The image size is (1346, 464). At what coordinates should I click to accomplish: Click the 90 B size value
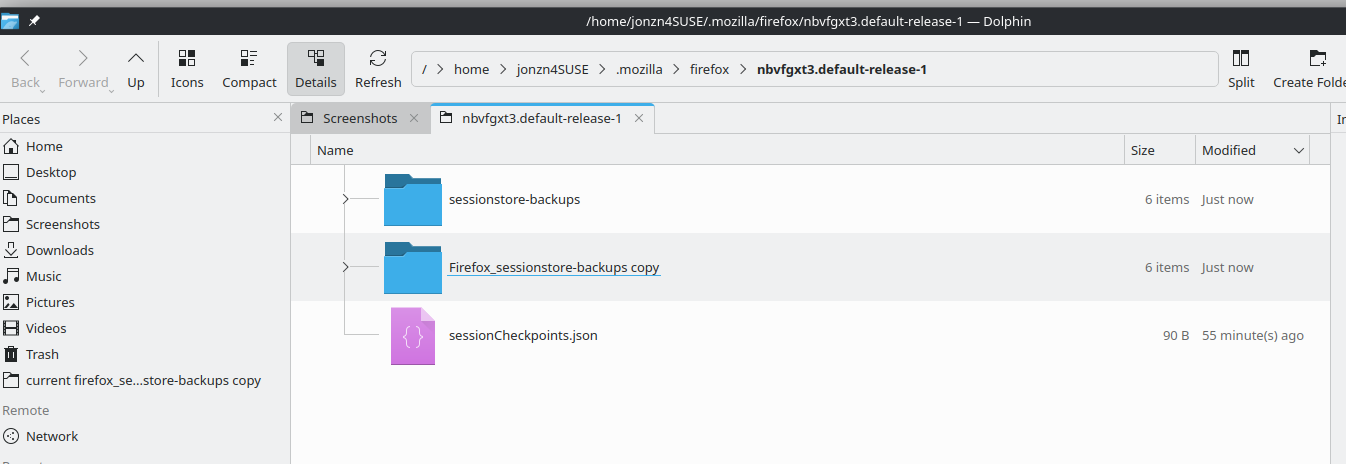(1176, 335)
